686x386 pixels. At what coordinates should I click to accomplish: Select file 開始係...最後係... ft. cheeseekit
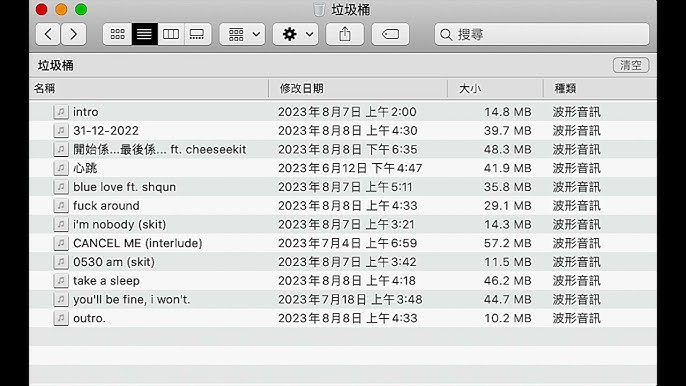160,149
